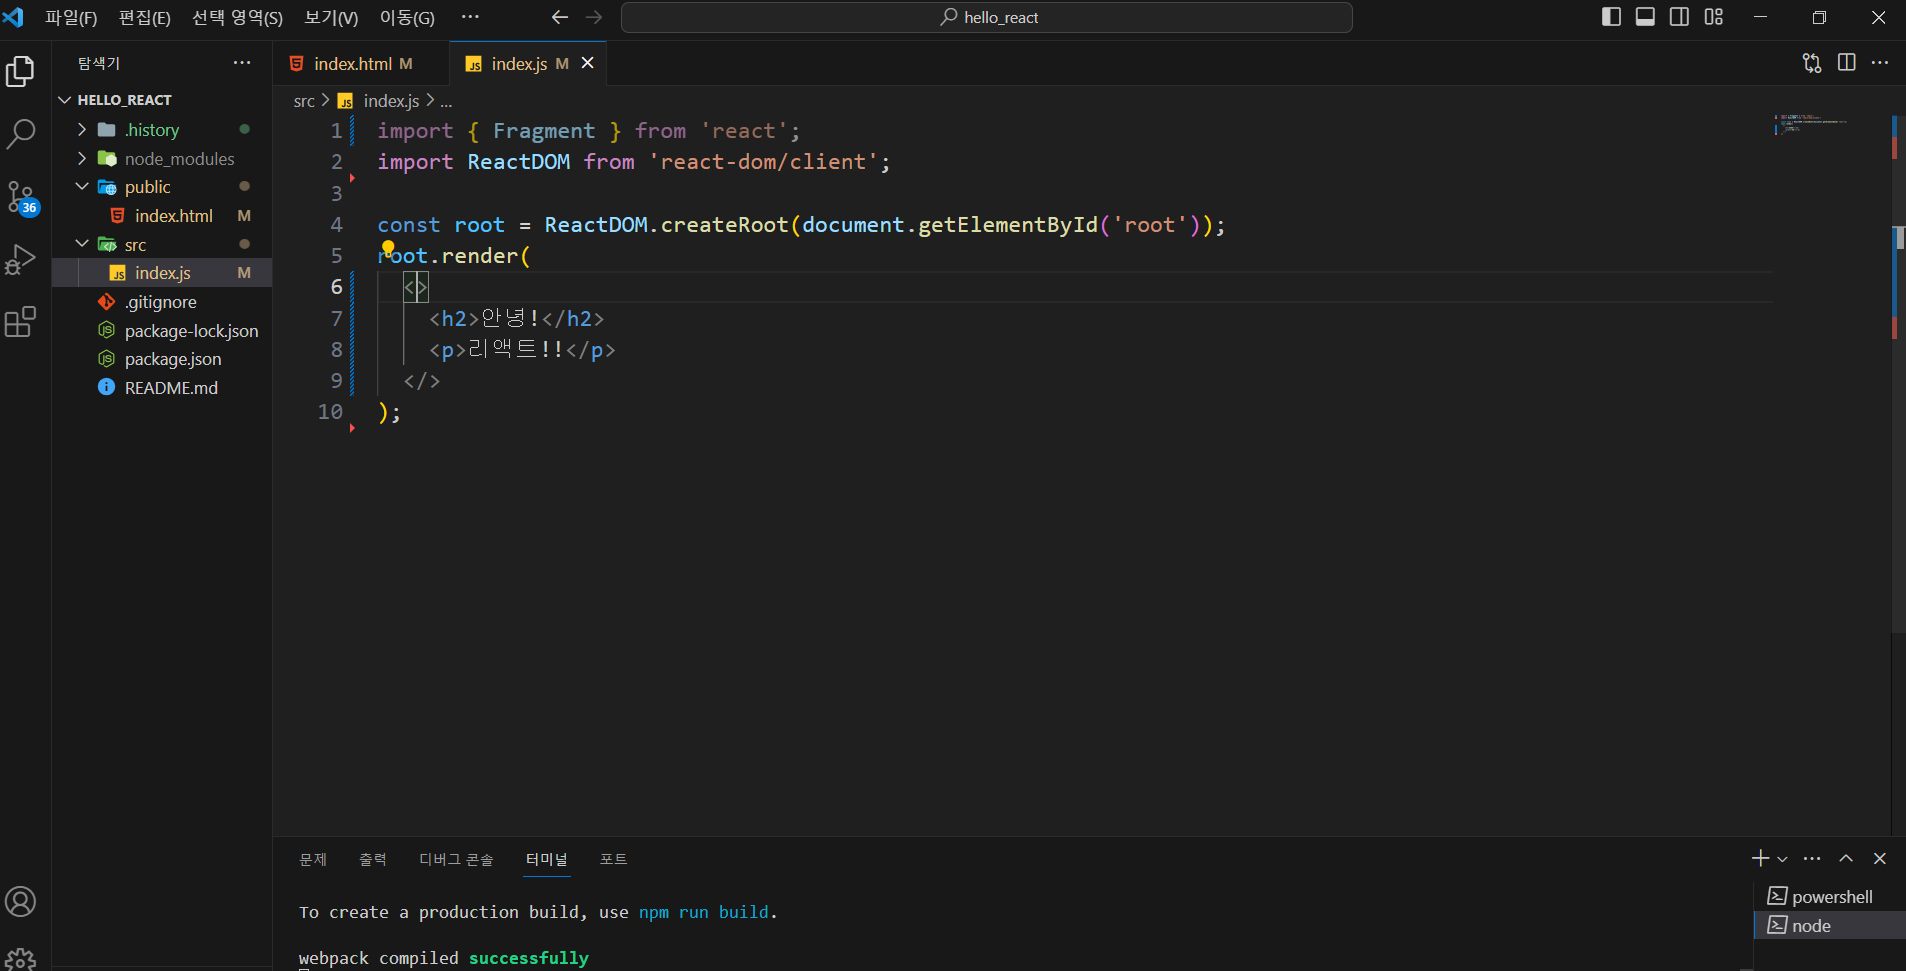
Task: Open the Run and Debug view
Action: (x=21, y=259)
